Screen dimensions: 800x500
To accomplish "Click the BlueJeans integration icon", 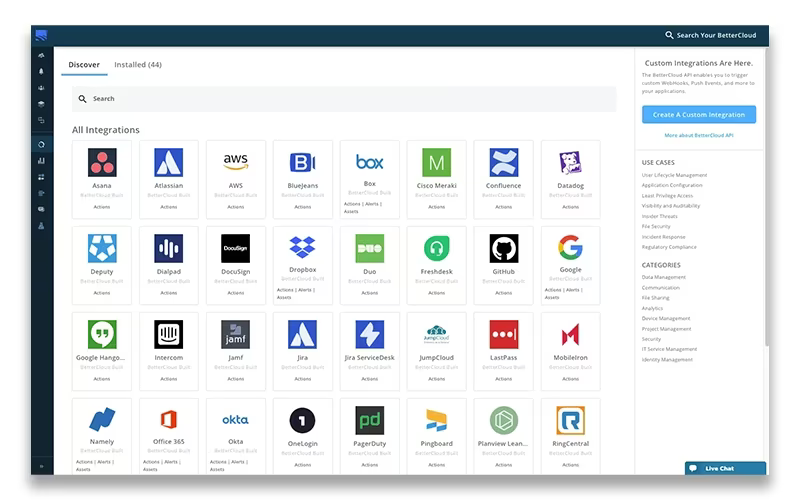I will point(303,162).
